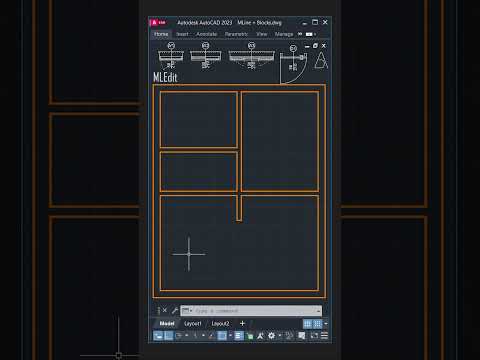Click the green status bar icon
Image resolution: width=480 pixels, height=360 pixels.
point(250,336)
